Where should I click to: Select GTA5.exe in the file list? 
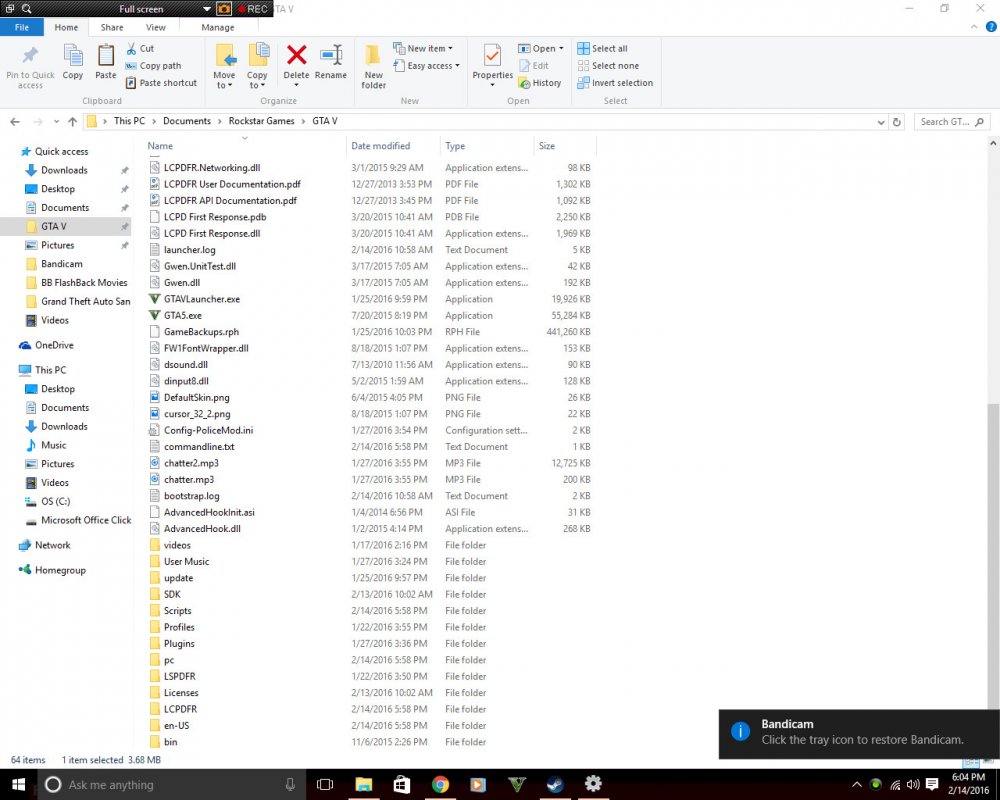click(x=182, y=316)
